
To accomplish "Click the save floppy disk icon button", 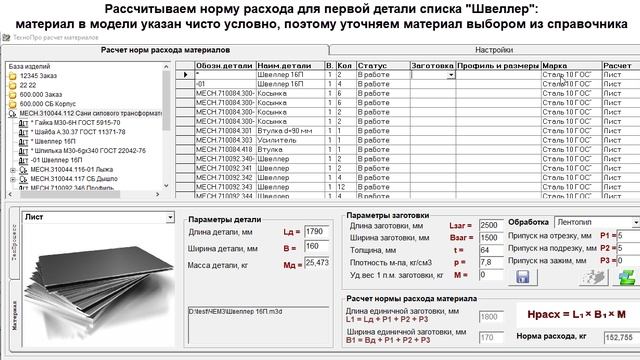I will pos(522,277).
